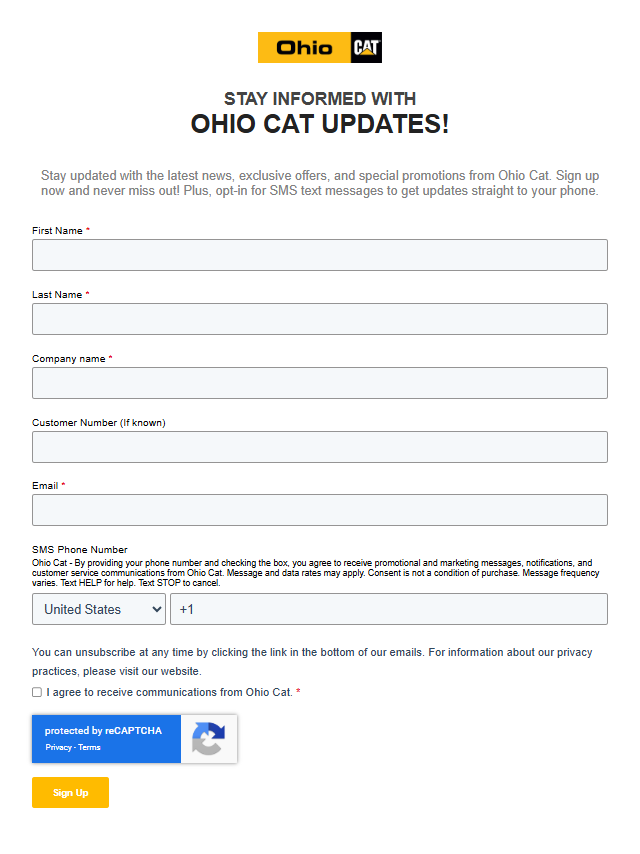Tick the agree to receive communications checkbox
The image size is (640, 854).
(37, 692)
